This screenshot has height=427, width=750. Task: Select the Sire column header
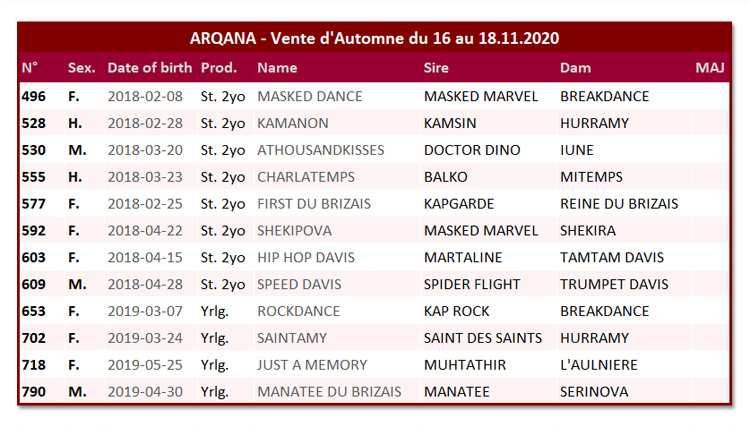click(x=436, y=68)
